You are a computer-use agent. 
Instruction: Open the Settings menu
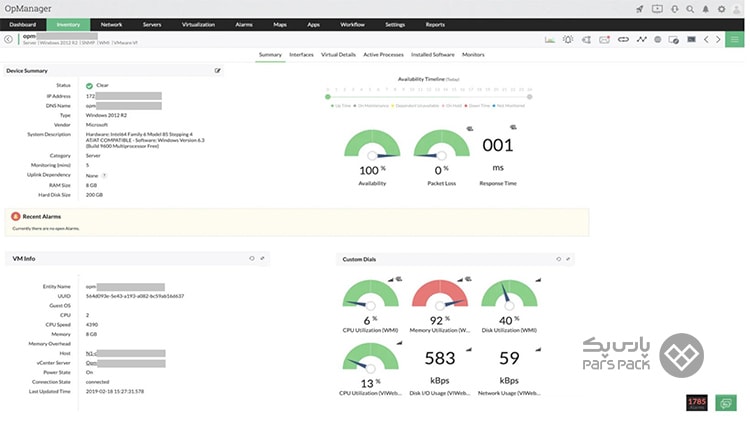(x=395, y=24)
